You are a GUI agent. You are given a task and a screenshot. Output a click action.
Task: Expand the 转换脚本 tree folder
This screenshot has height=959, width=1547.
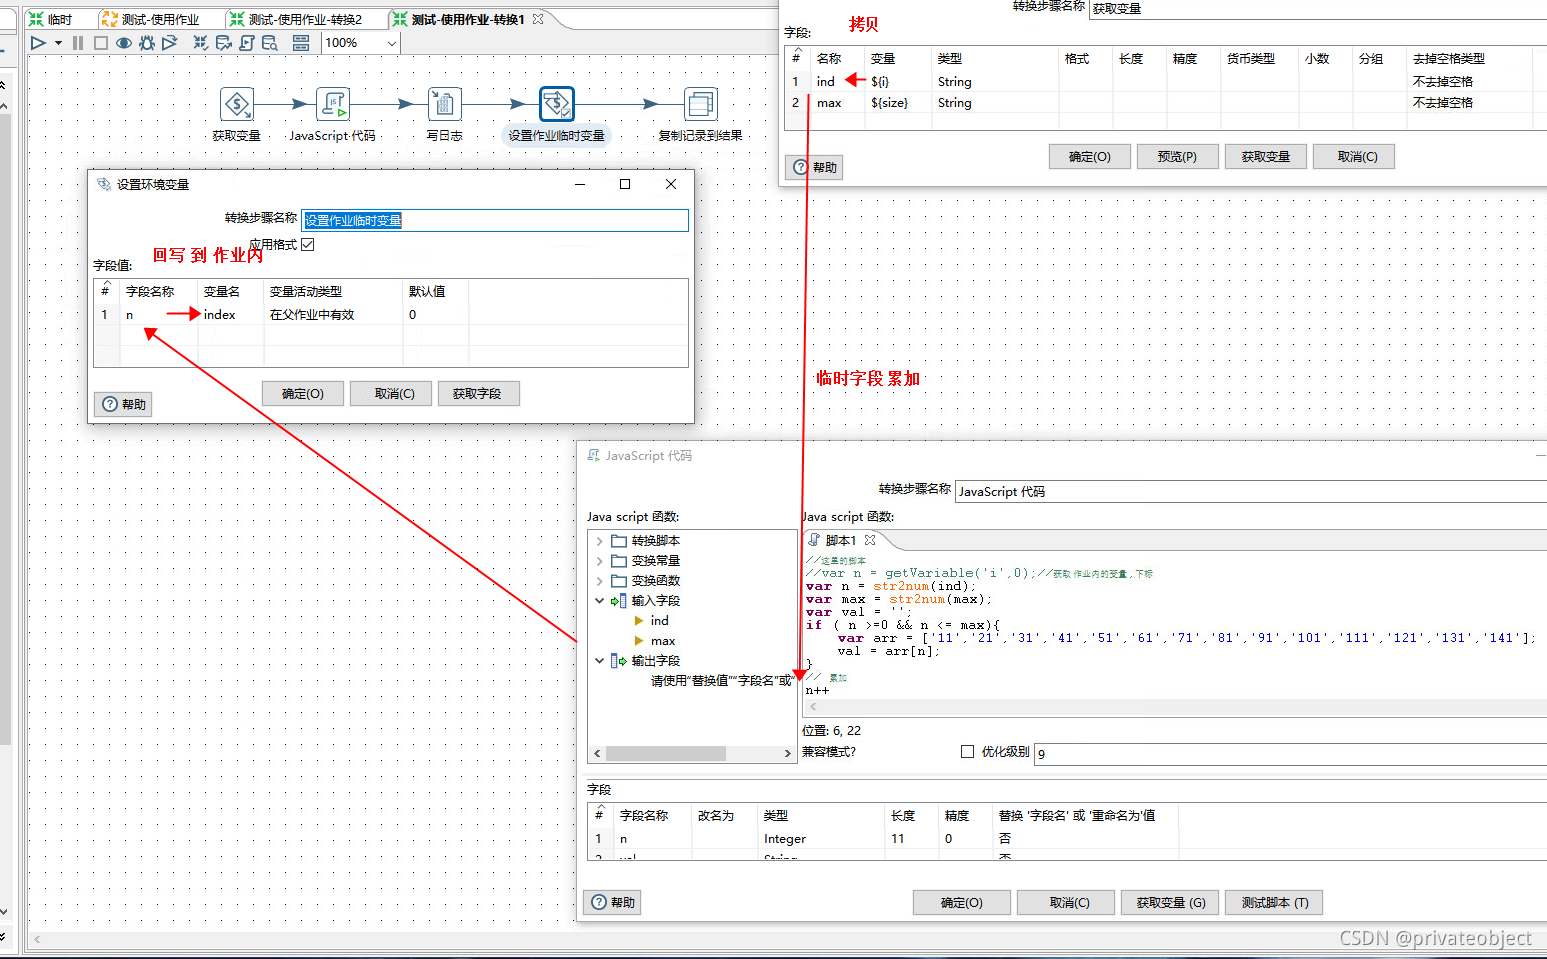(x=599, y=540)
